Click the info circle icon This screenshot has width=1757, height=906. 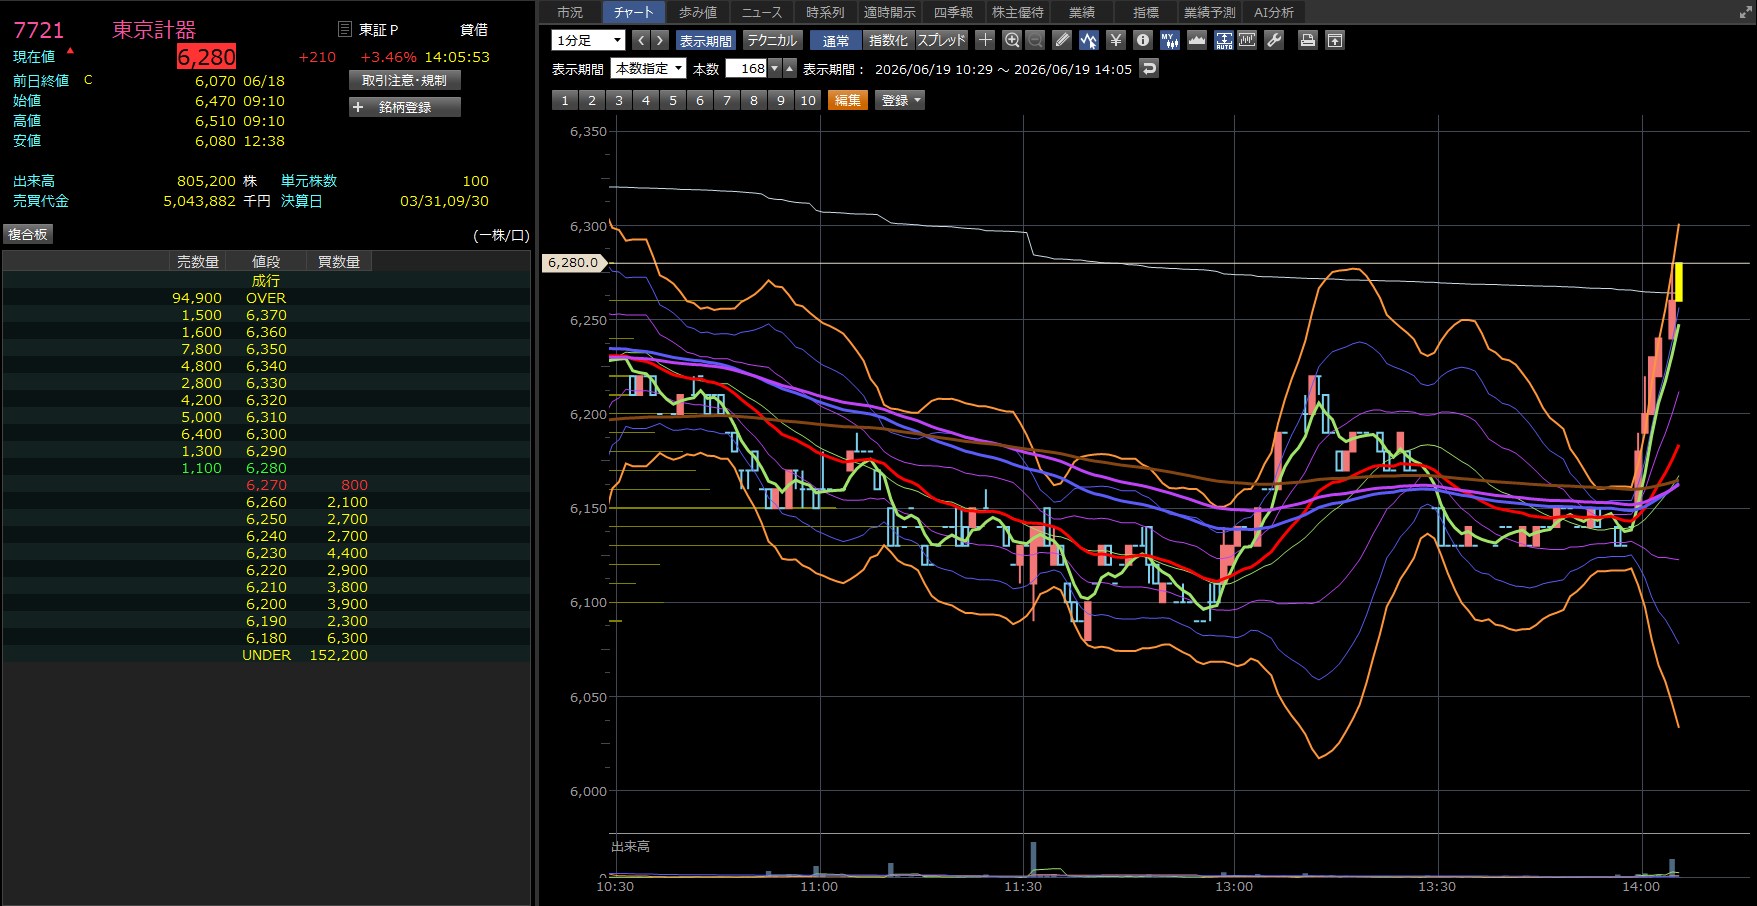(1143, 40)
